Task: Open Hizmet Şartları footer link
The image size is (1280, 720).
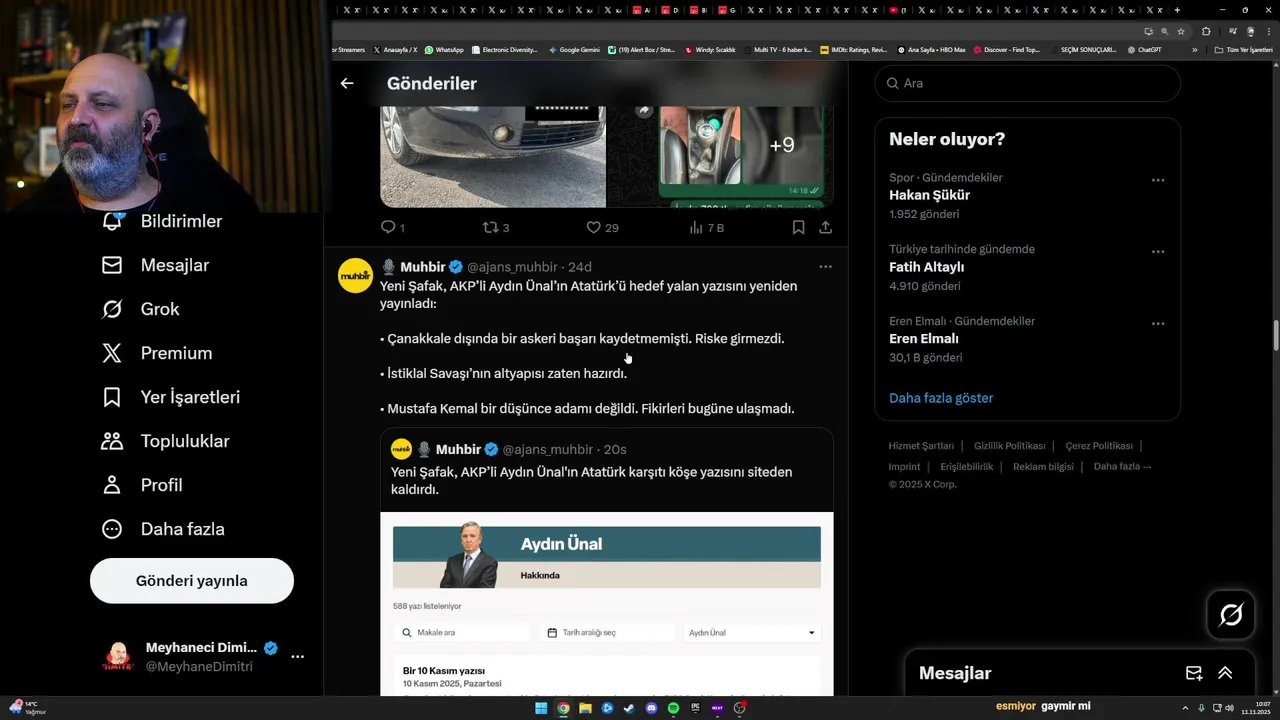Action: point(921,446)
